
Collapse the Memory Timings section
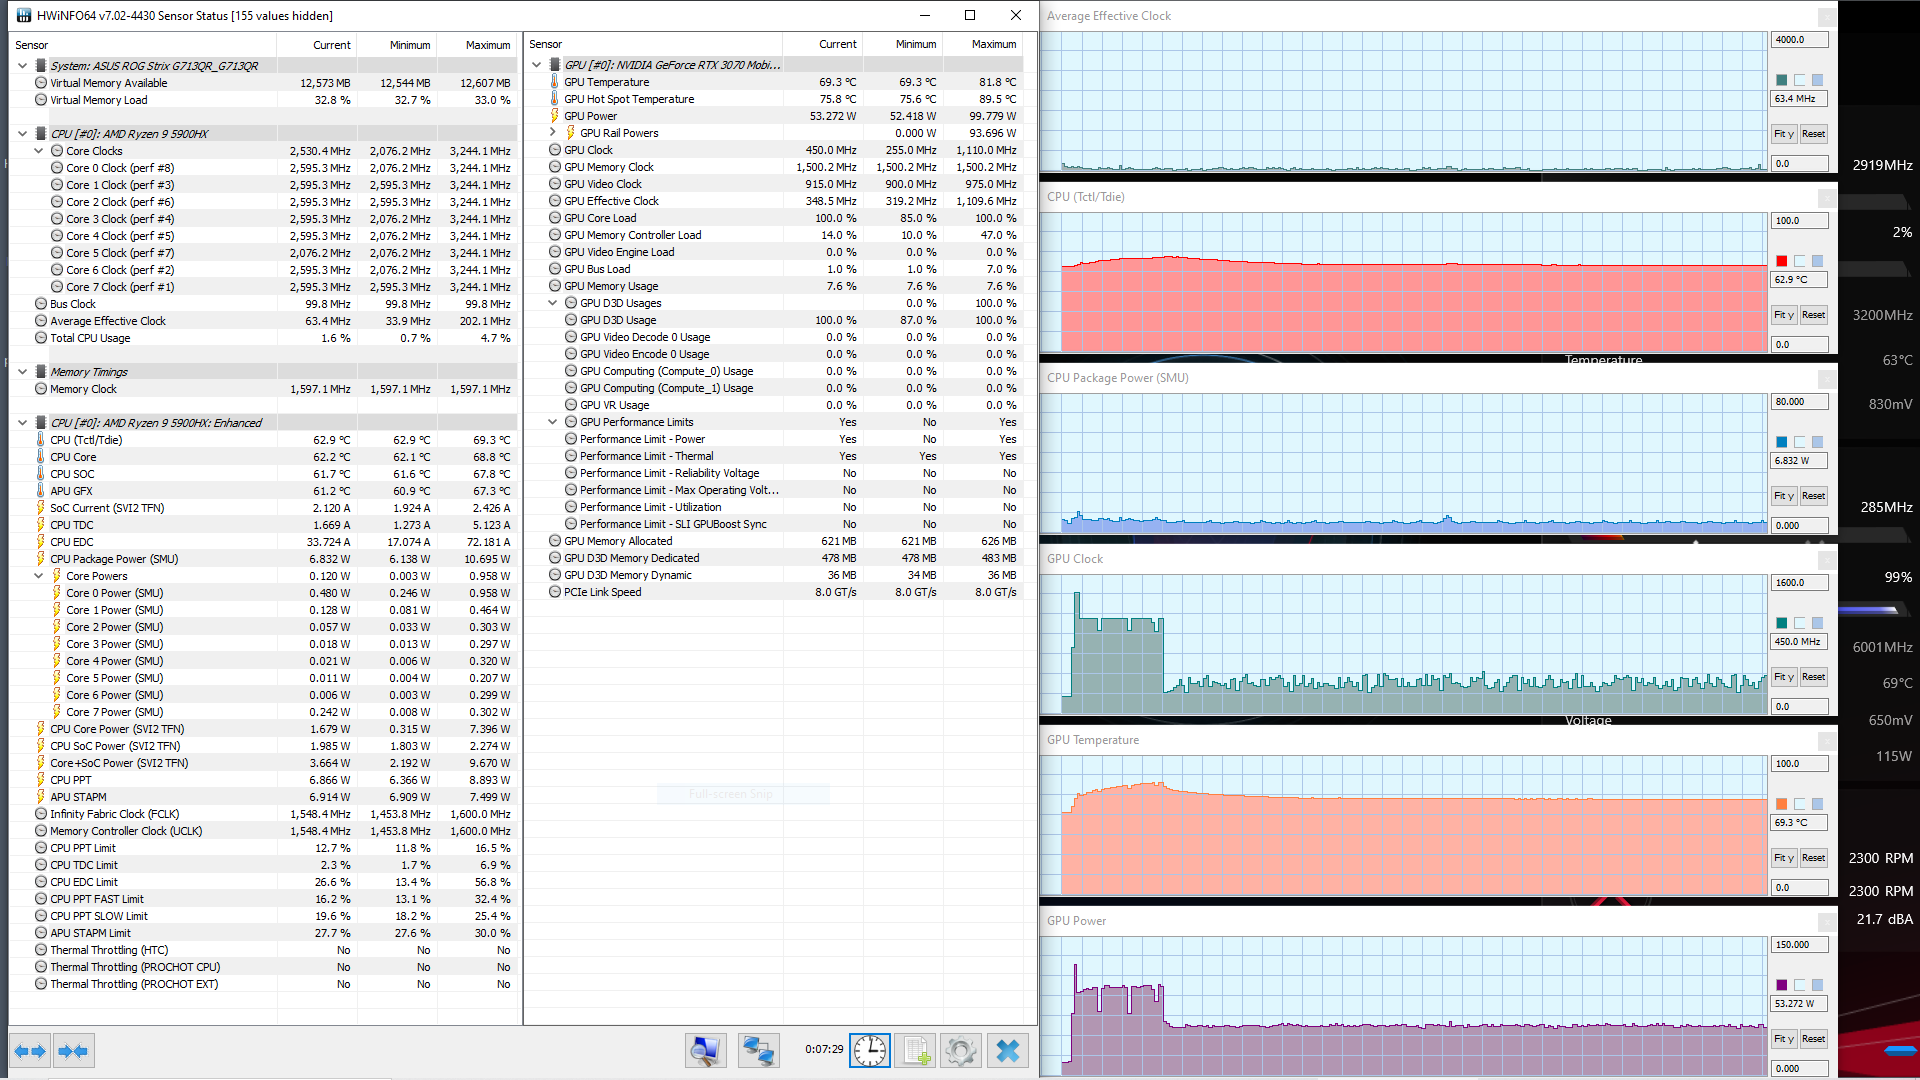[23, 372]
